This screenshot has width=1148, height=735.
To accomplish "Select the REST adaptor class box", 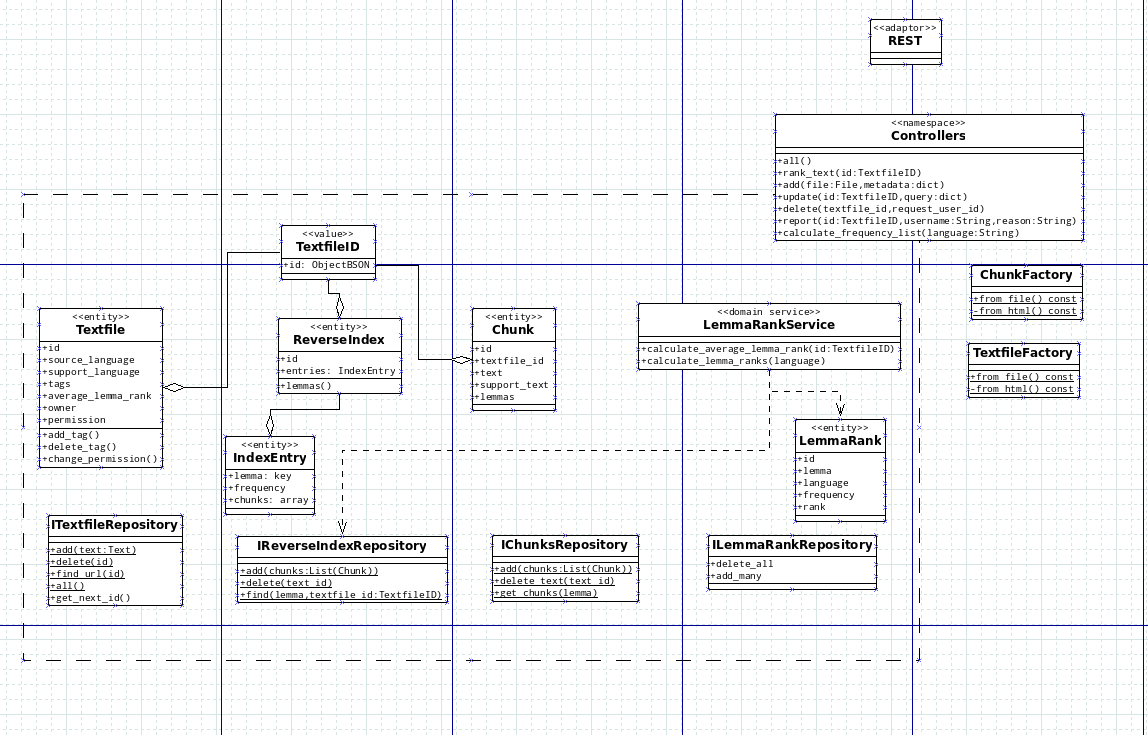I will [x=905, y=40].
